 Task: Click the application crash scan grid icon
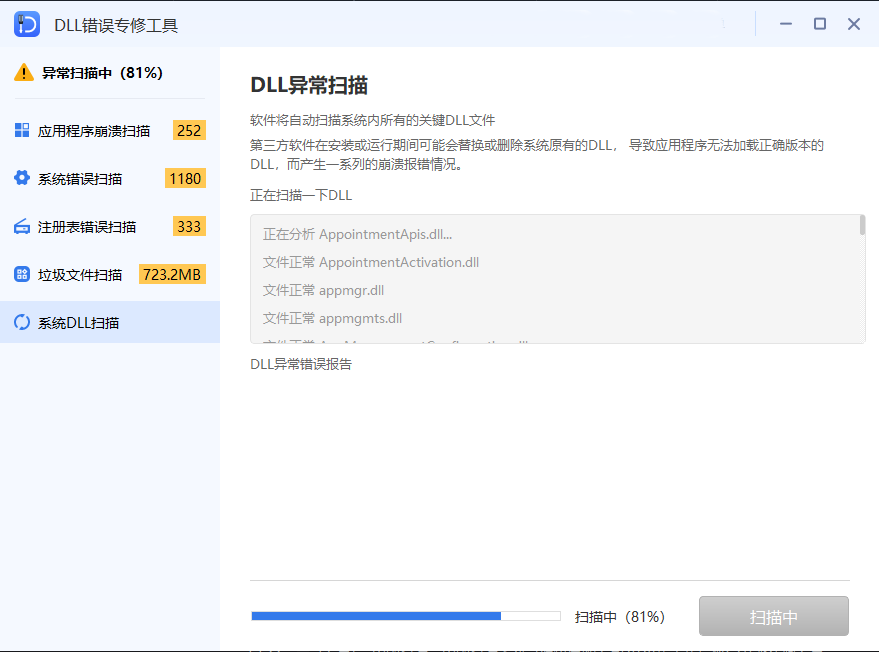coord(22,130)
